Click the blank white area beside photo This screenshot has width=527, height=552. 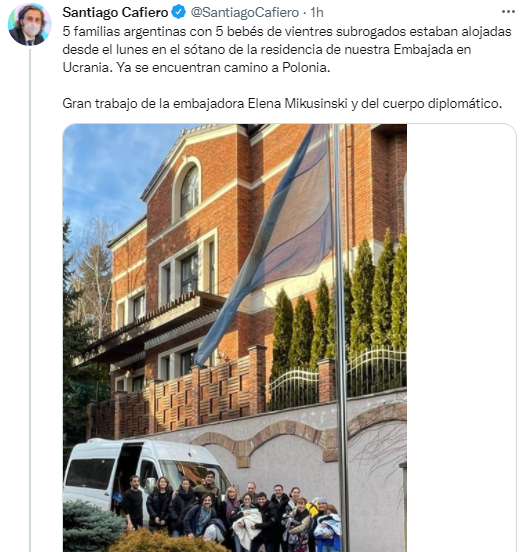pos(461,338)
